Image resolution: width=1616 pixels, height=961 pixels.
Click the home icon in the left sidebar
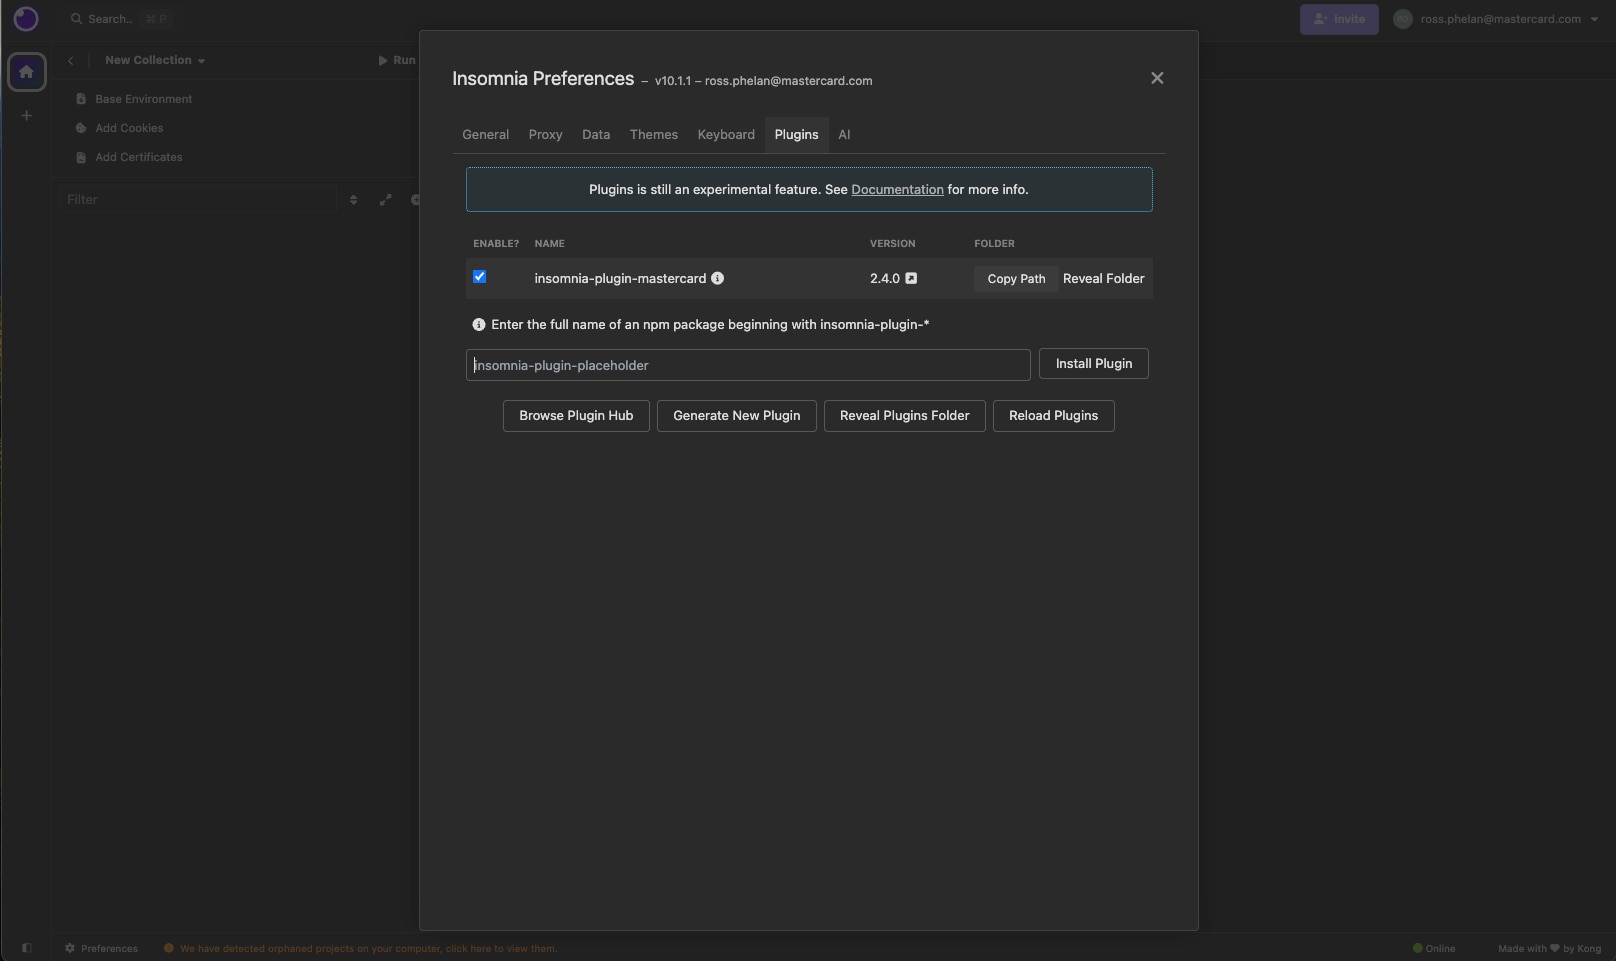click(27, 72)
